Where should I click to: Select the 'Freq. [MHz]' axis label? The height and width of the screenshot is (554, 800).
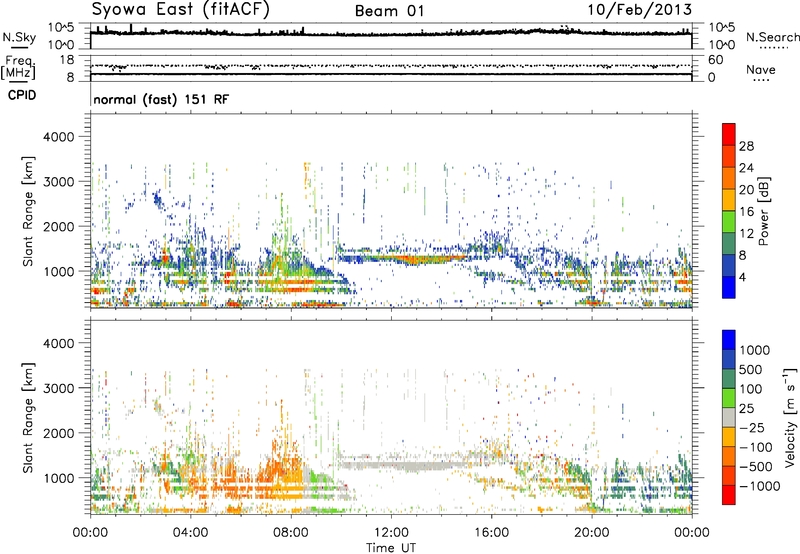[x=19, y=68]
